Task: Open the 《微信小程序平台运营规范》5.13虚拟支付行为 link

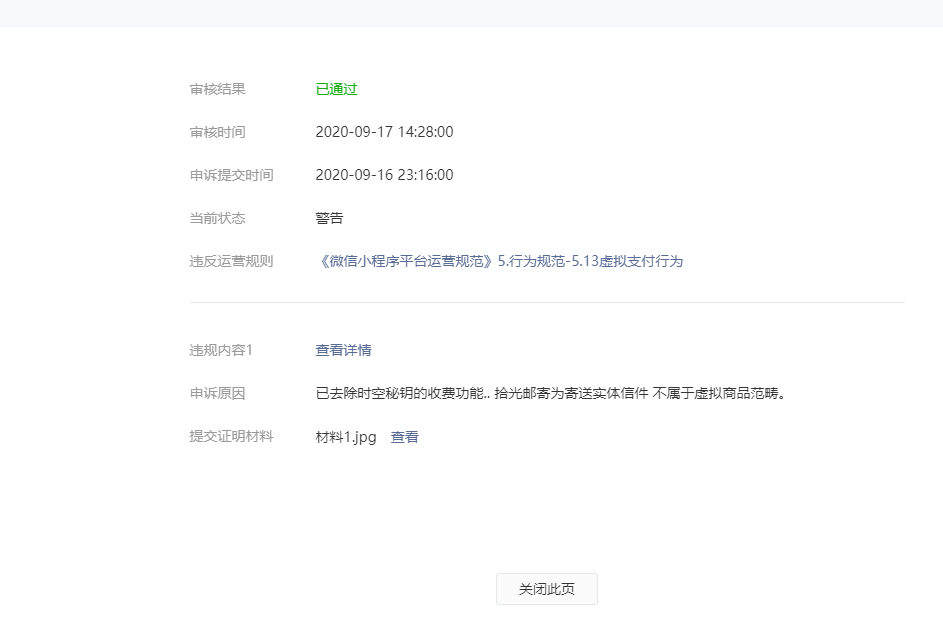Action: tap(499, 261)
